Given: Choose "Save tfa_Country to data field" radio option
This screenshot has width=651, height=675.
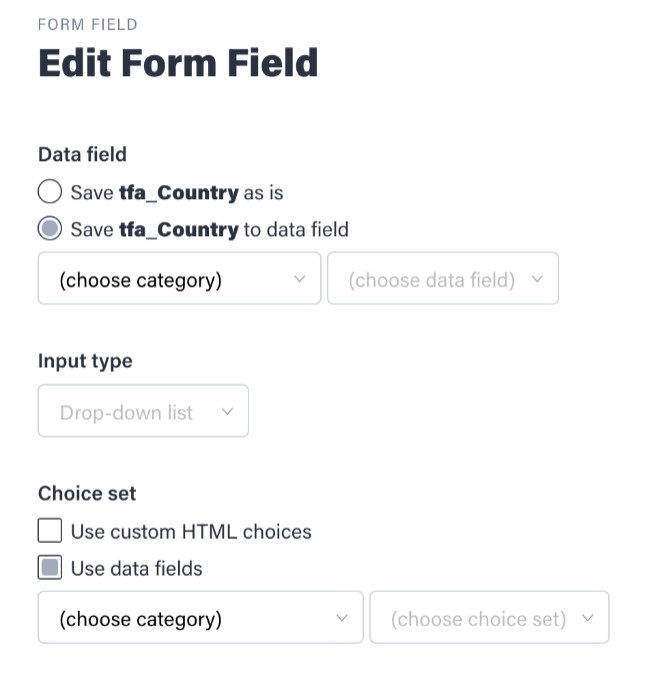Looking at the screenshot, I should pos(50,229).
